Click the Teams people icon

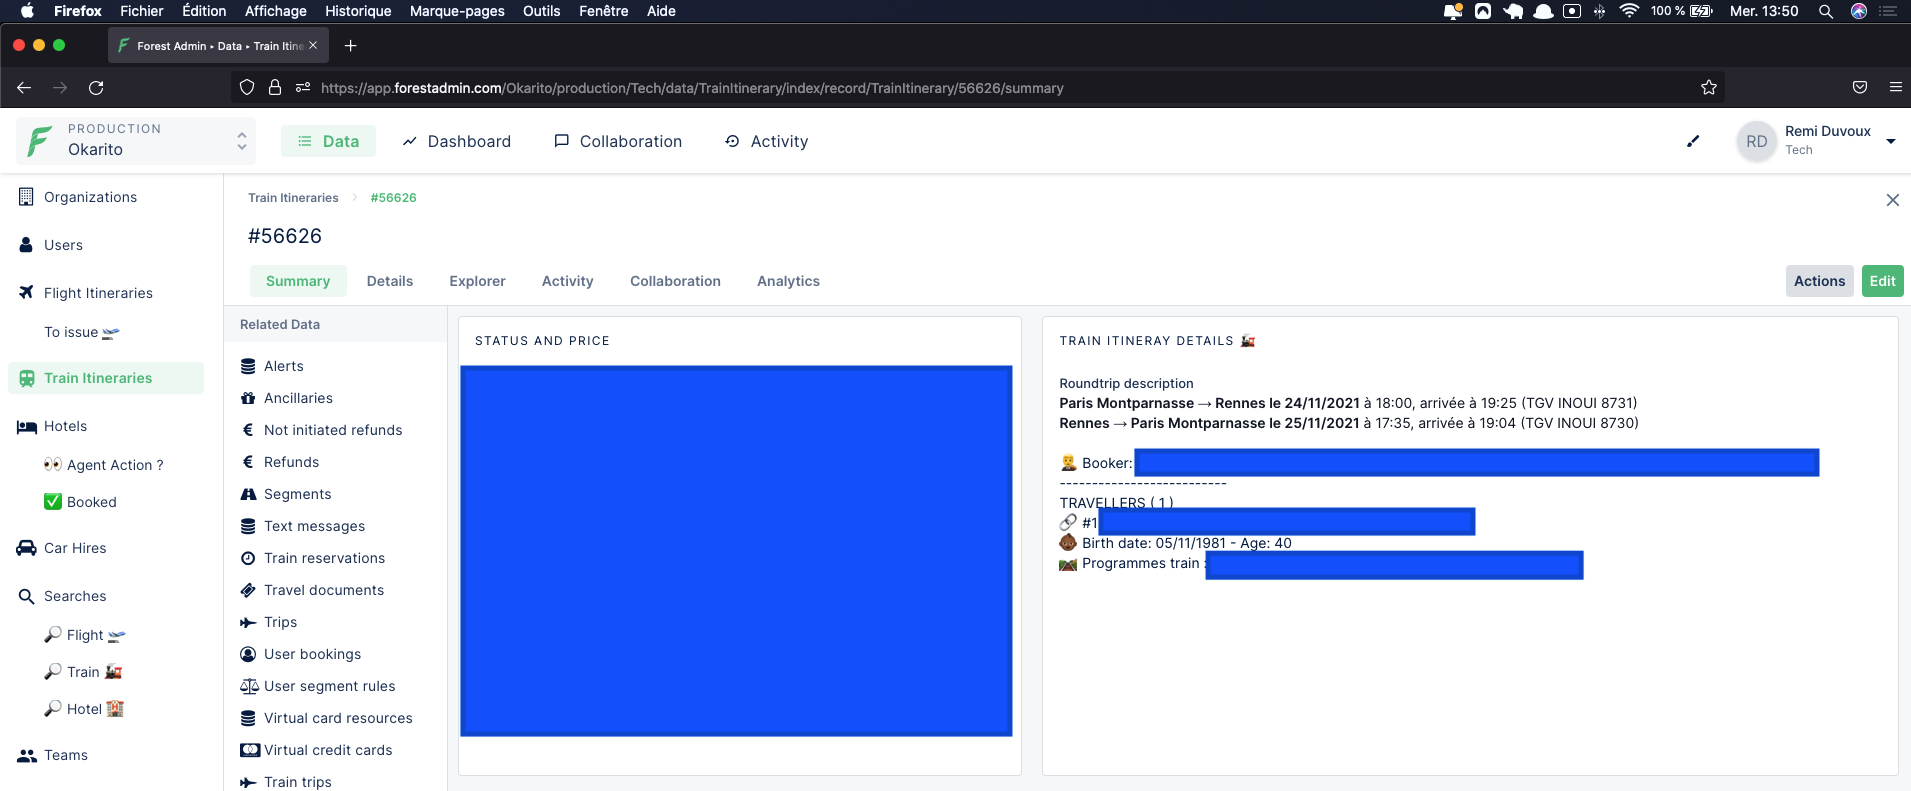click(27, 756)
